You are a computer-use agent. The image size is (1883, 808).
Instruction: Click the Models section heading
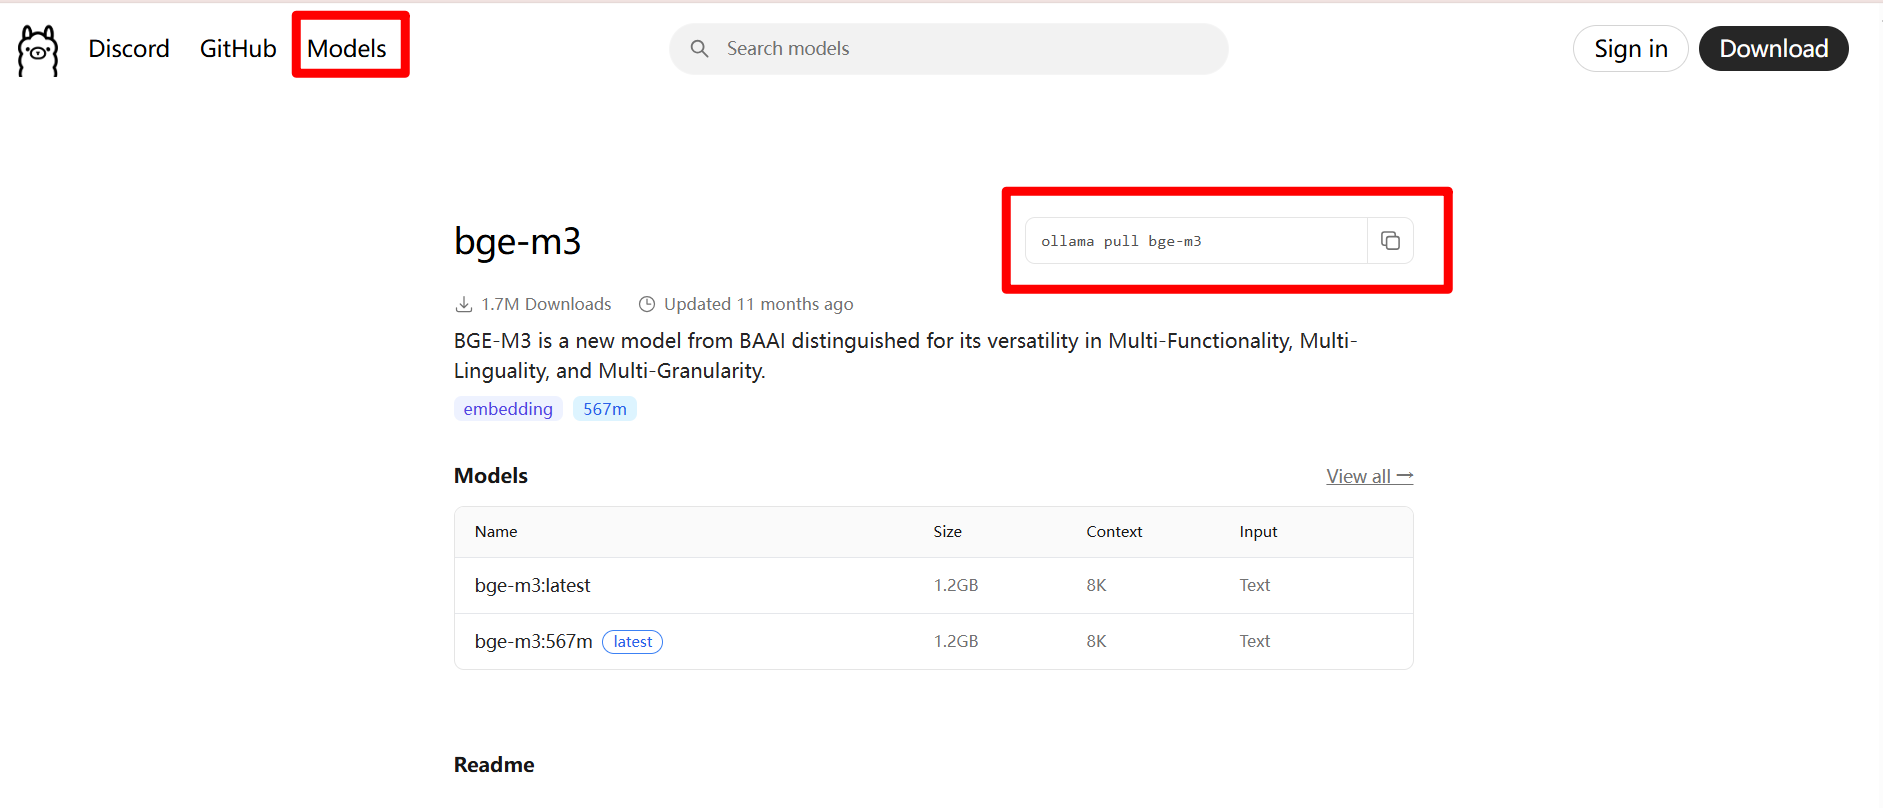pos(491,476)
